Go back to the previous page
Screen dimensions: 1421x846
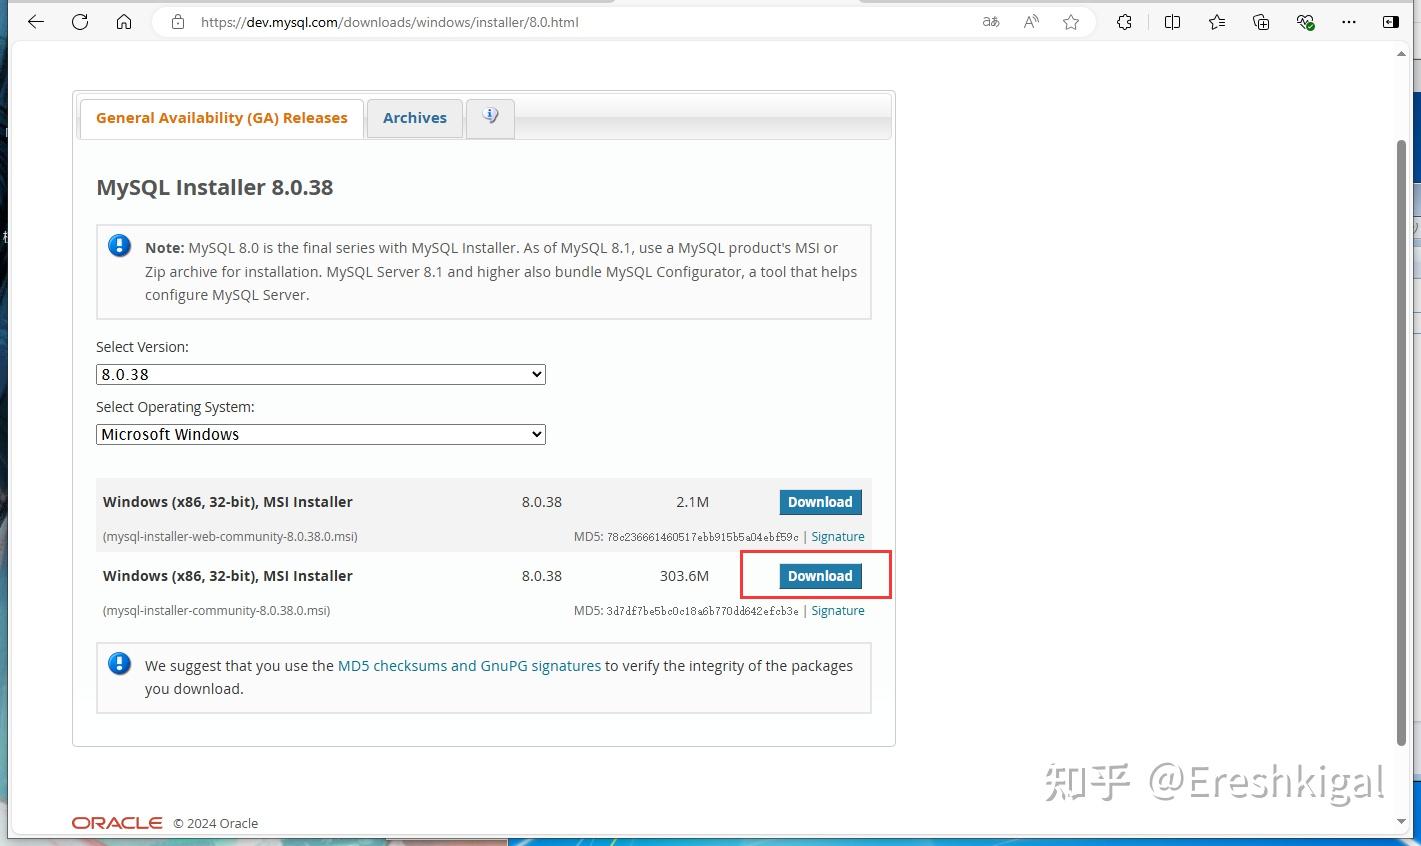click(36, 22)
